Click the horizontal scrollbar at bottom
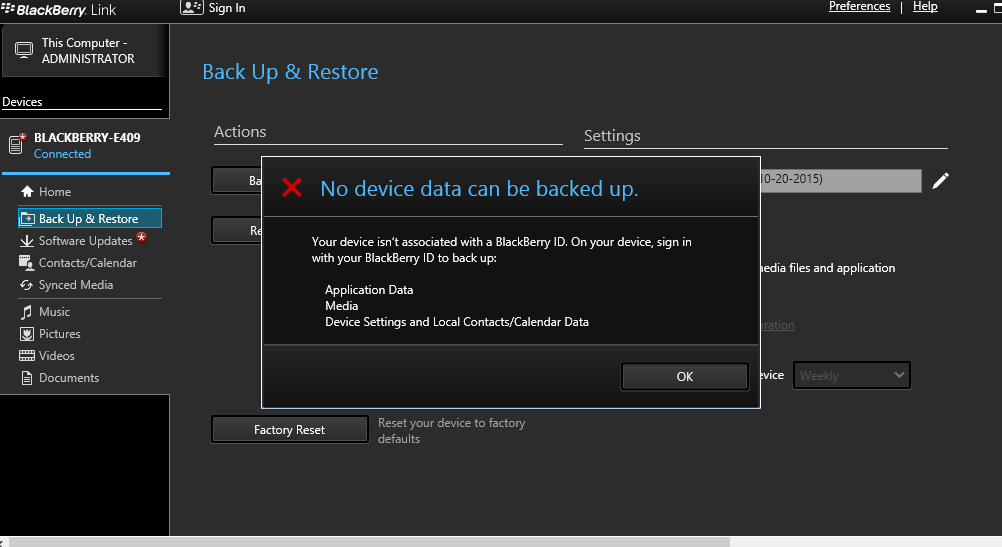The image size is (1002, 547). 369,542
